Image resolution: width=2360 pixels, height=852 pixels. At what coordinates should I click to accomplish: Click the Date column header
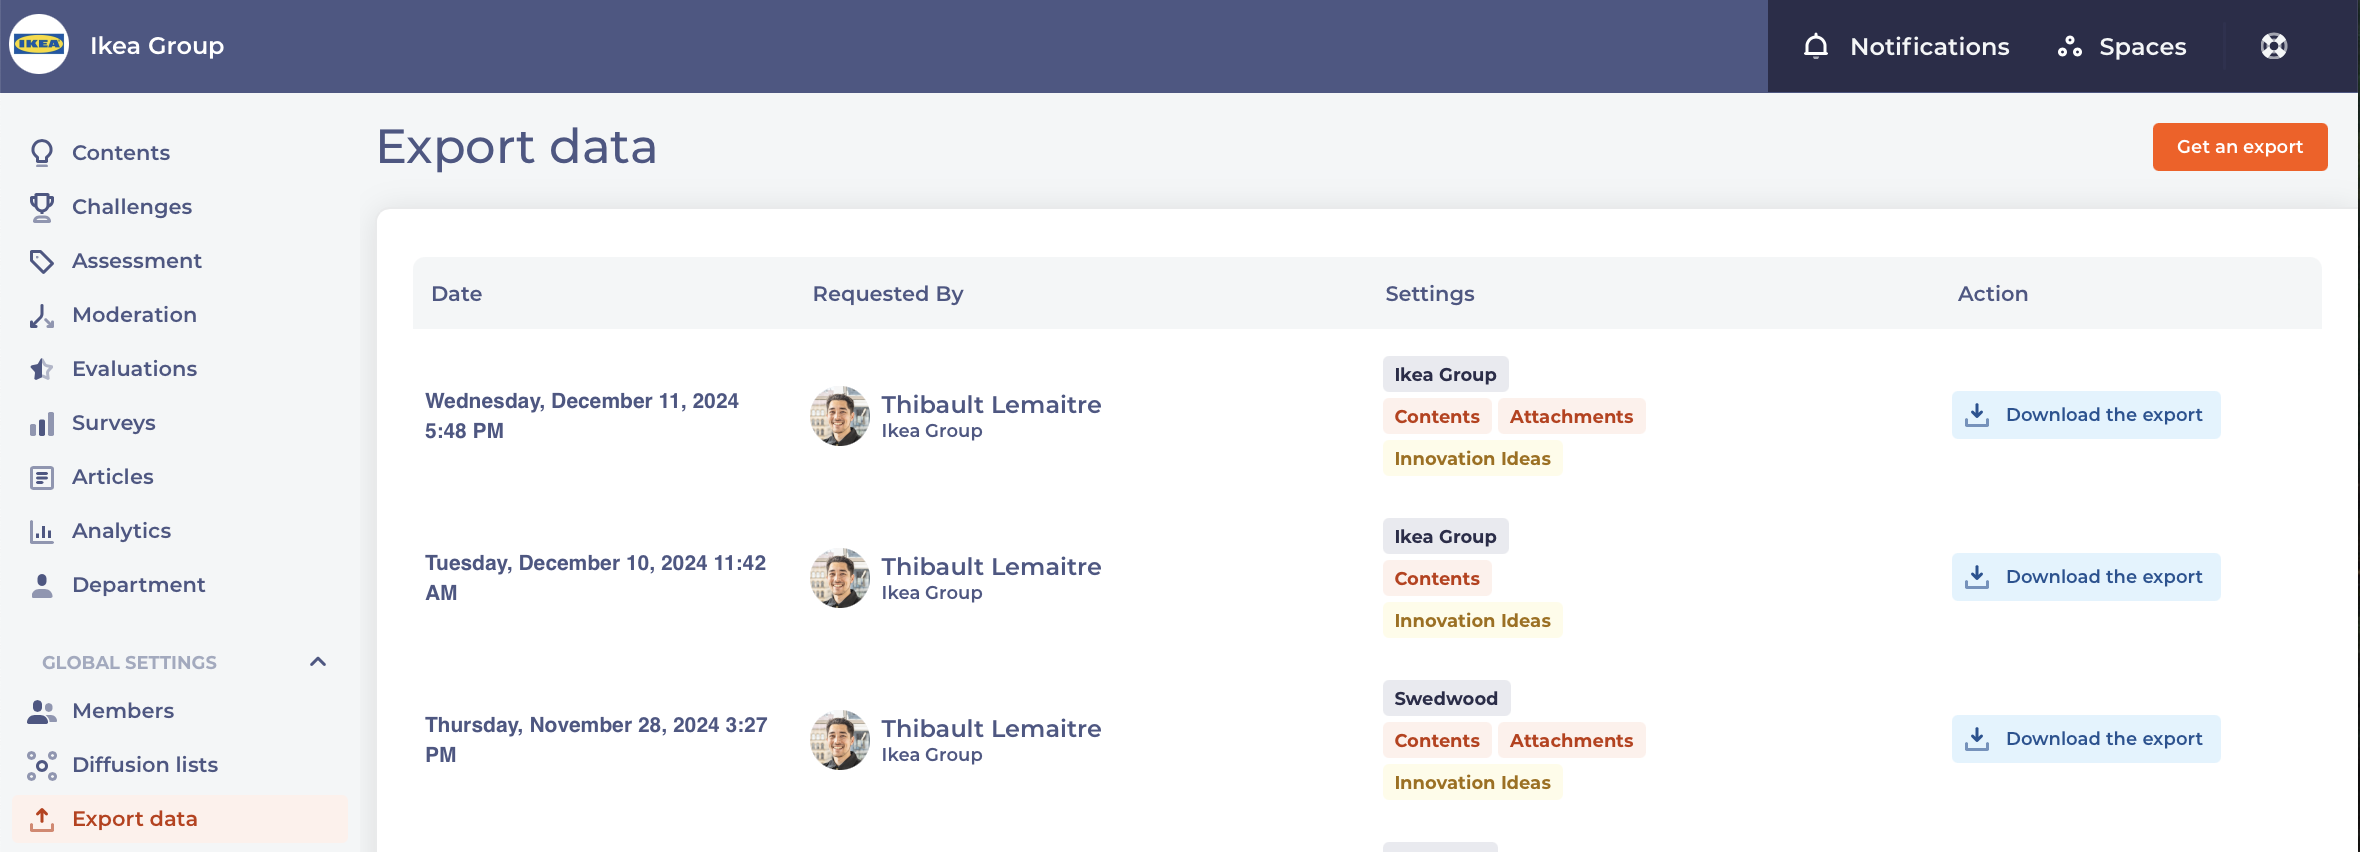(x=457, y=293)
